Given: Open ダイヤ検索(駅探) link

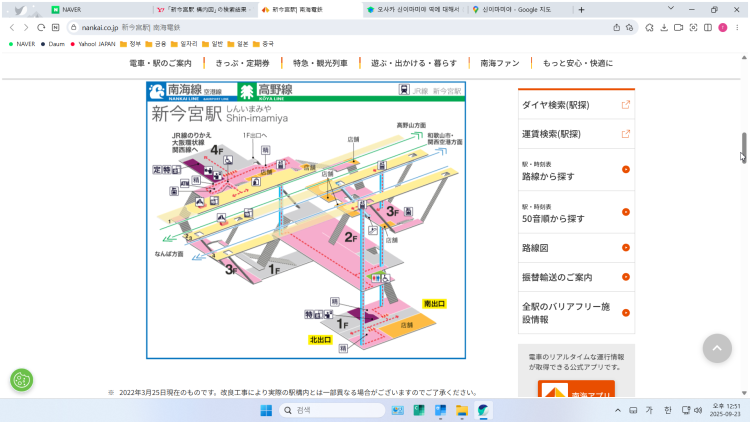Looking at the screenshot, I should pyautogui.click(x=576, y=105).
